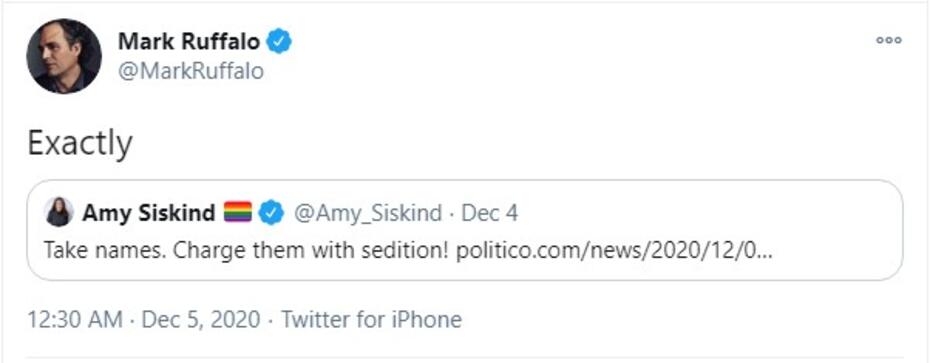Click the 'Take names.' sentence in quote
The image size is (930, 363).
click(x=105, y=252)
